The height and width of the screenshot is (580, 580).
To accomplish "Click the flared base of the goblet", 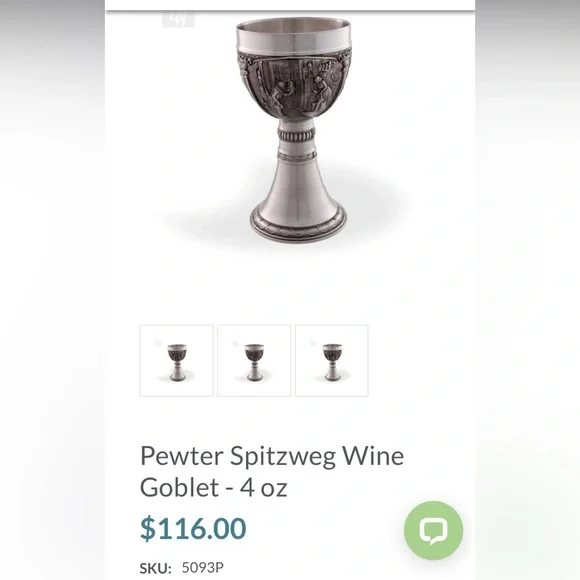I will pyautogui.click(x=298, y=204).
